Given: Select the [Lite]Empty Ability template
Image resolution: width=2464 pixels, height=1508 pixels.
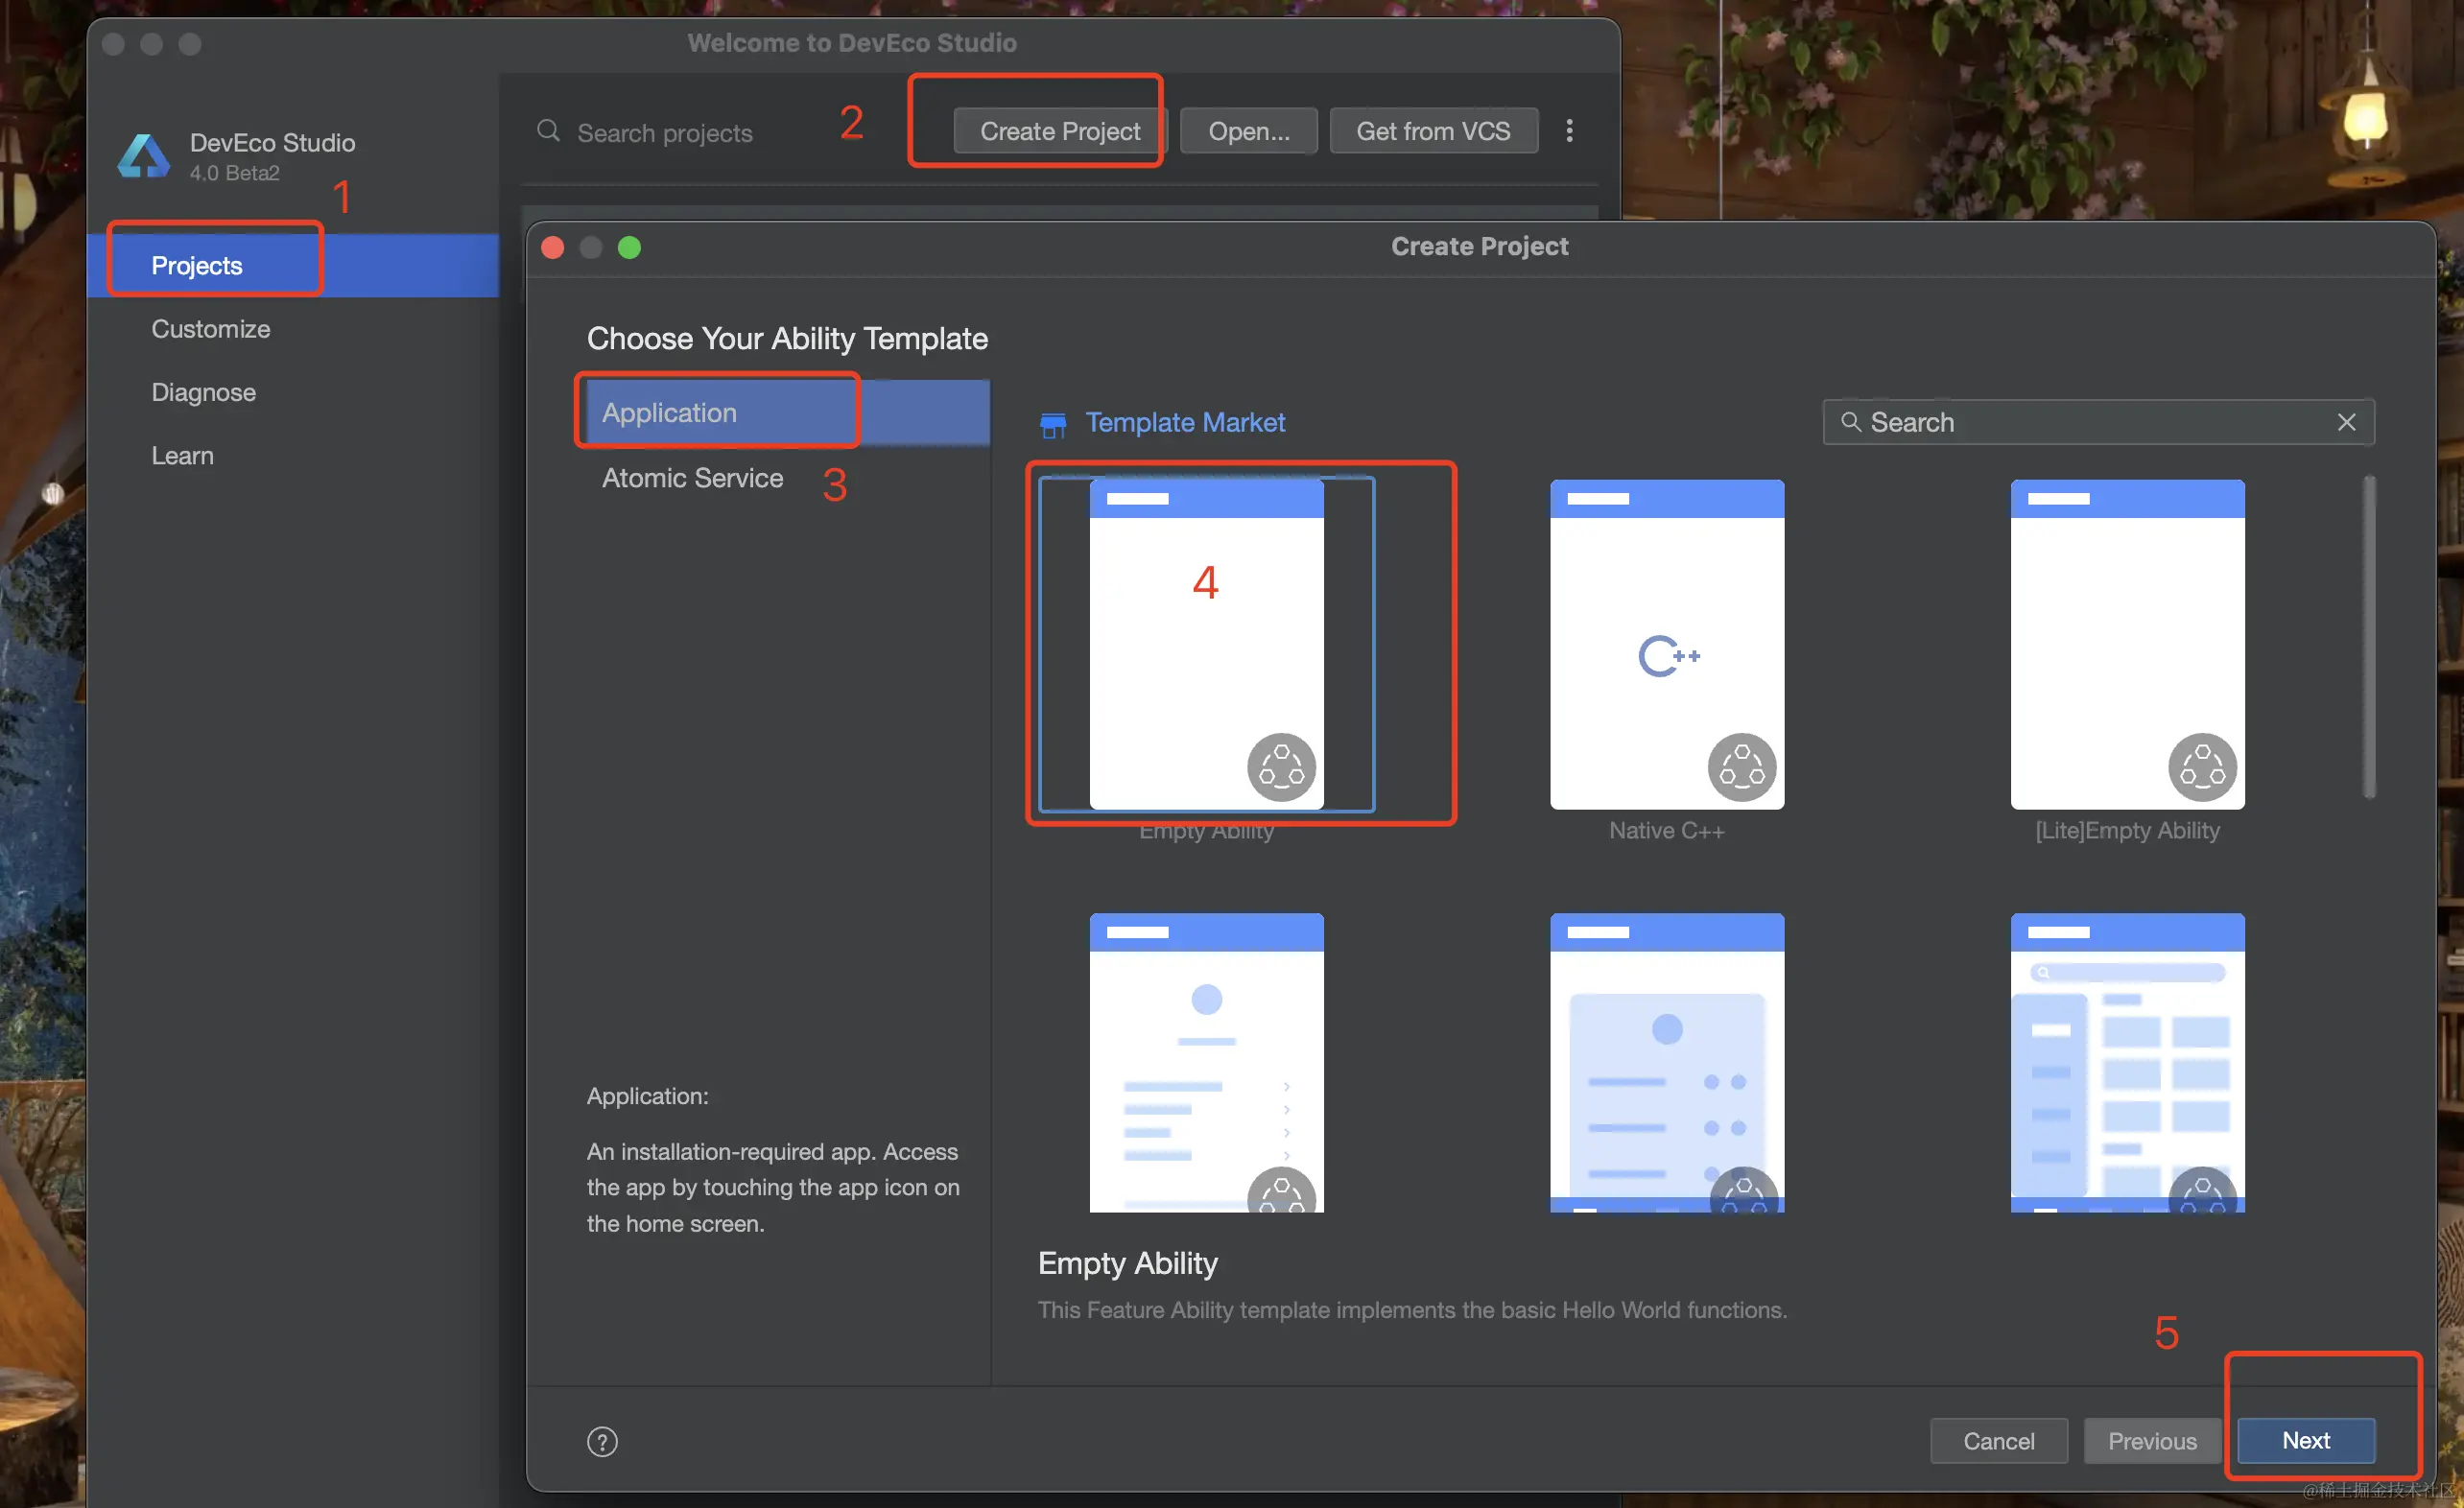Looking at the screenshot, I should tap(2127, 645).
